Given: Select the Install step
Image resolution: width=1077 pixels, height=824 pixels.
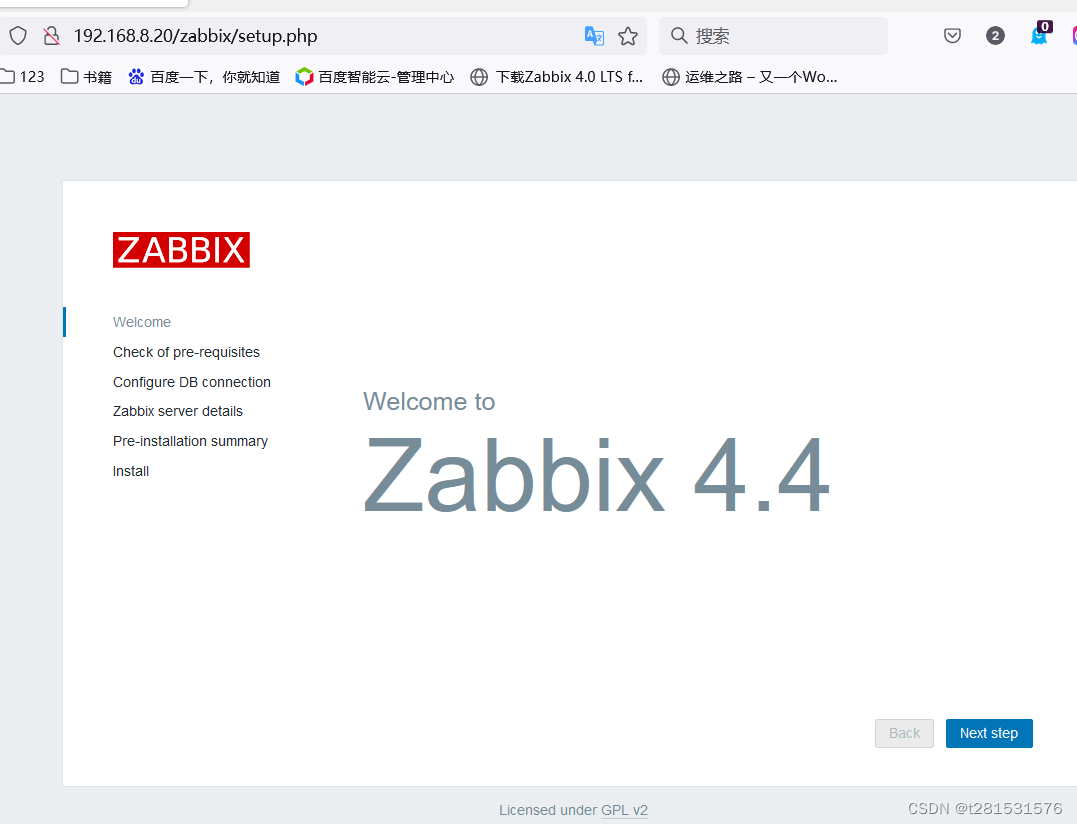Looking at the screenshot, I should [x=131, y=471].
